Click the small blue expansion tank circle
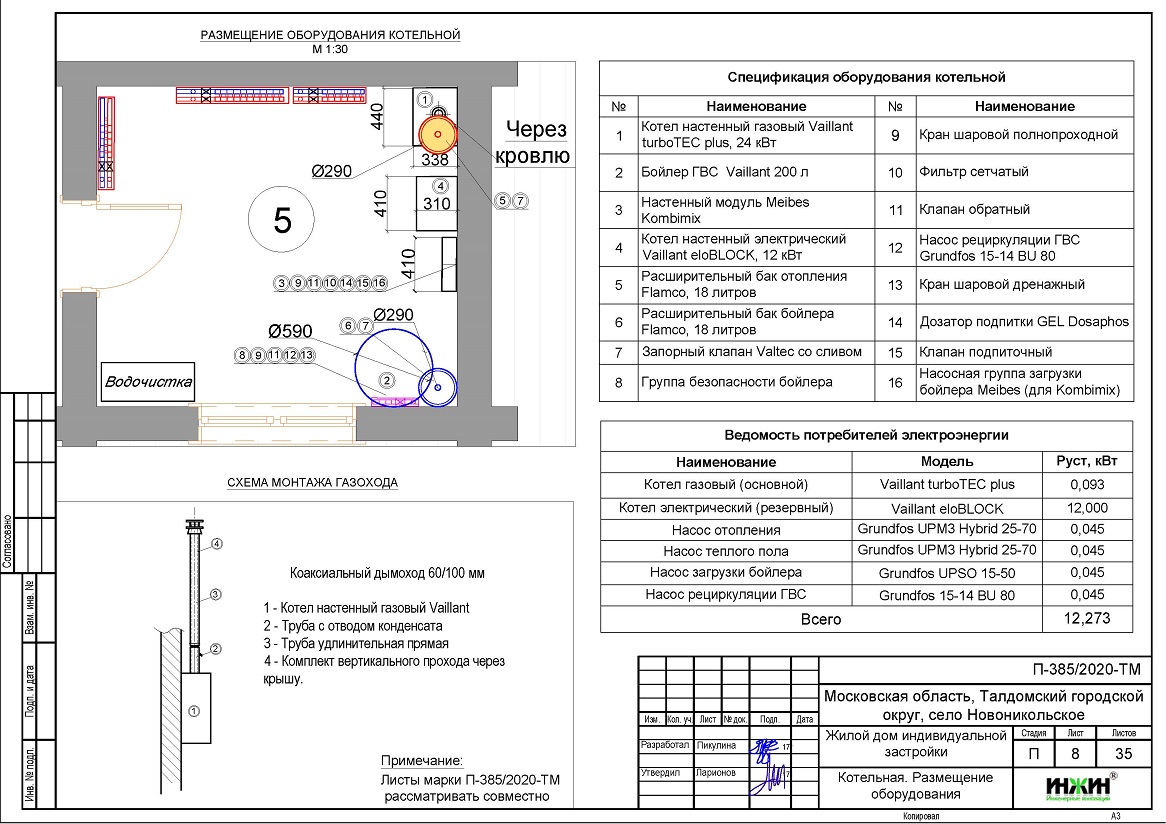Screen dimensions: 1166x824 pos(436,388)
